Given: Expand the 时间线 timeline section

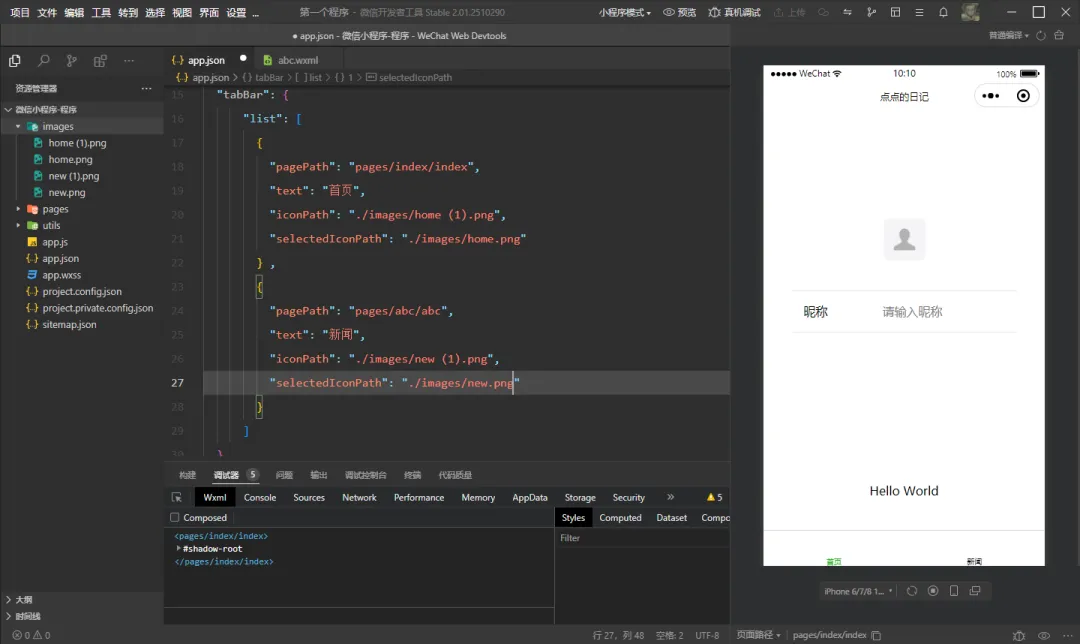Looking at the screenshot, I should point(9,616).
